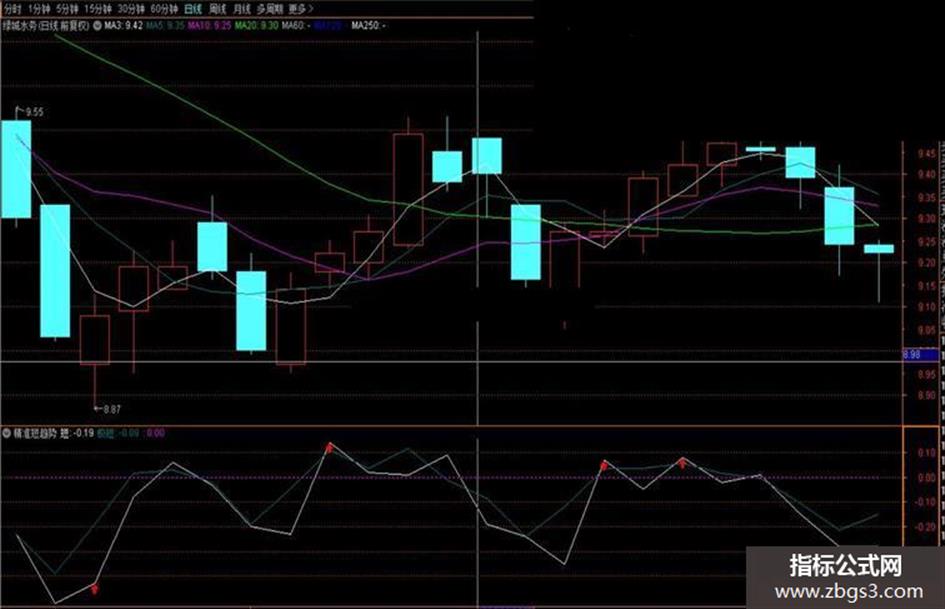The width and height of the screenshot is (945, 609).
Task: Expand the 更多 more periods menu
Action: pos(301,9)
